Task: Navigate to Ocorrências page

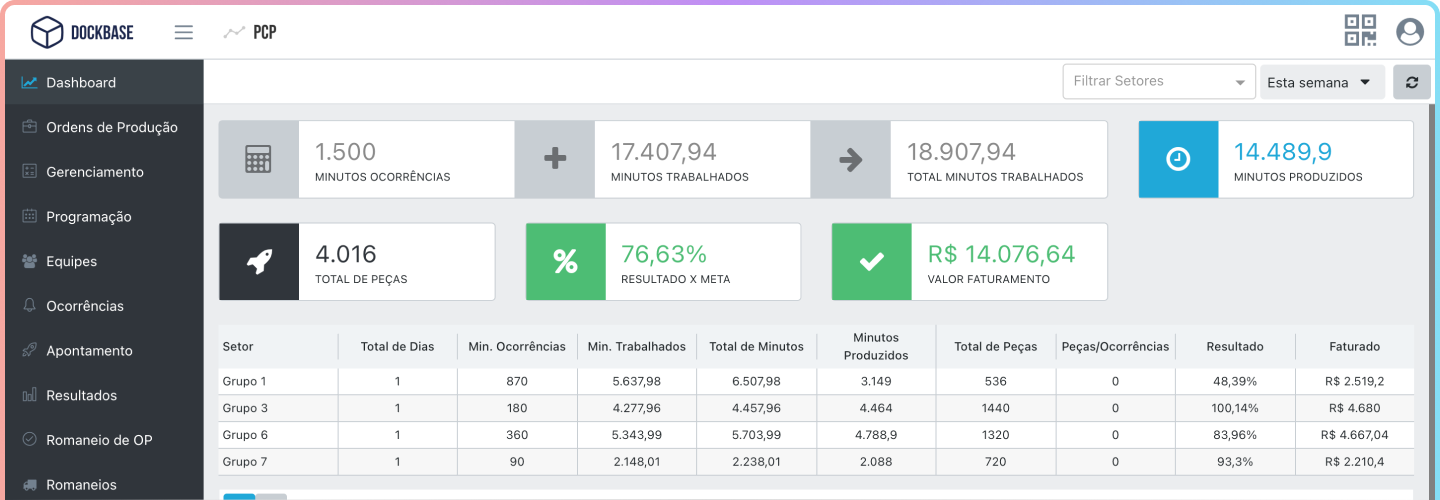Action: pyautogui.click(x=84, y=306)
